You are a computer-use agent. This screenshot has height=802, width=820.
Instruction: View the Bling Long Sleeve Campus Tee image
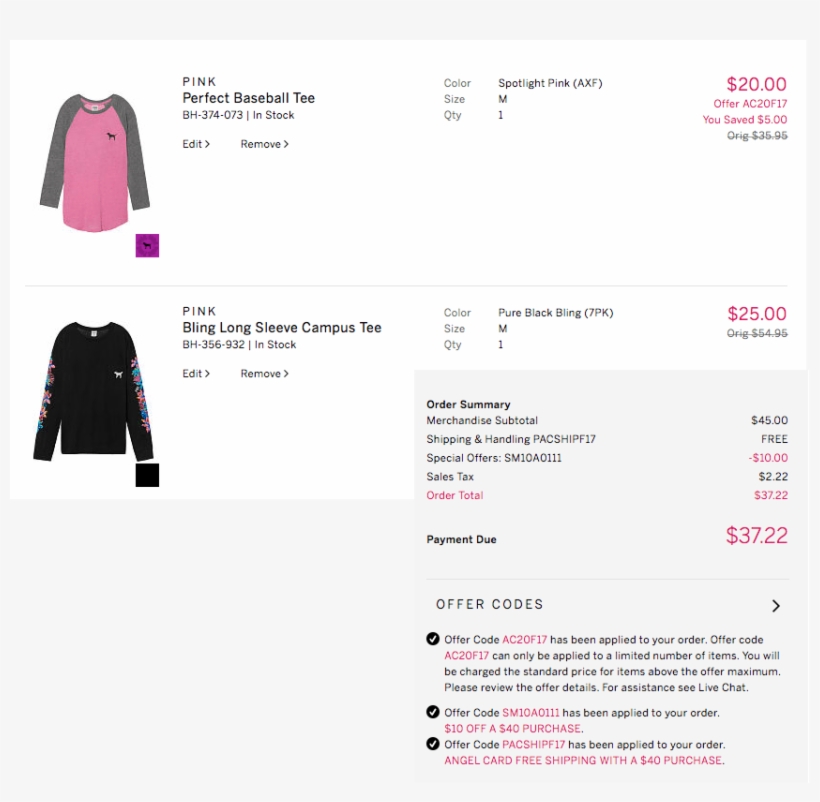(90, 390)
